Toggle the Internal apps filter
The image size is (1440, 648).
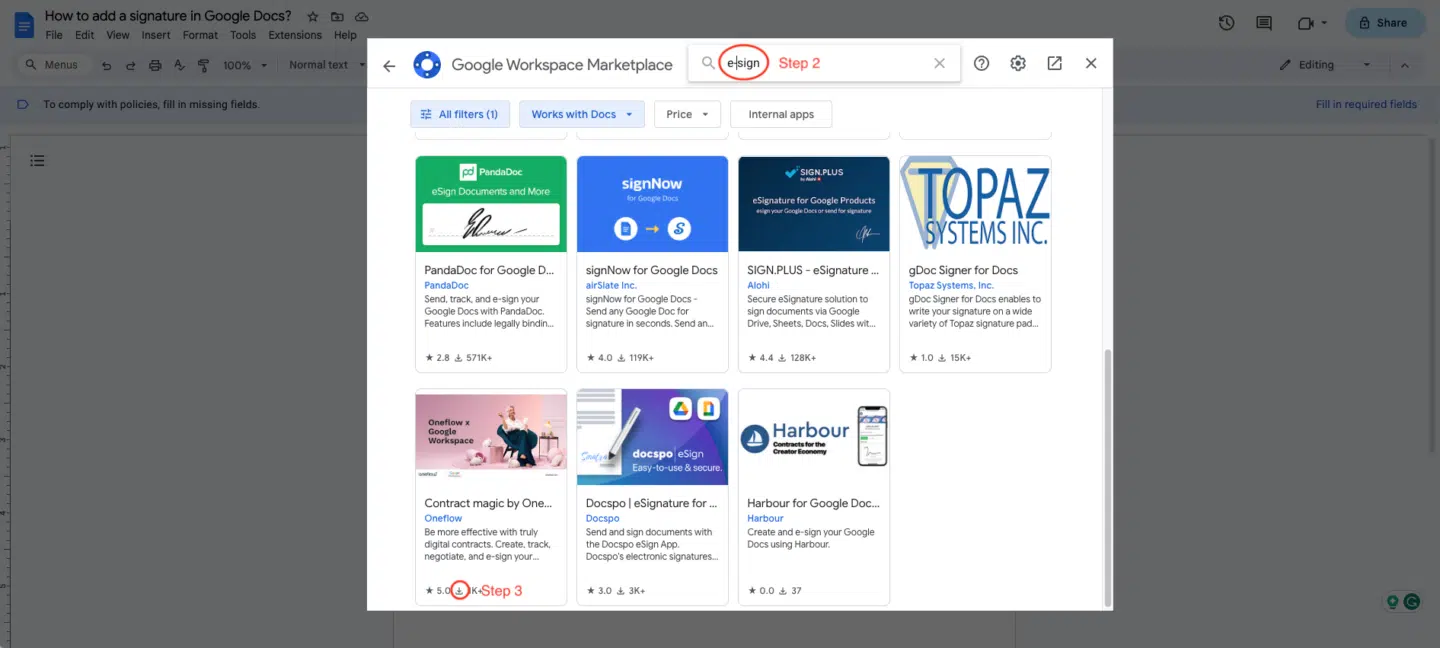click(781, 114)
